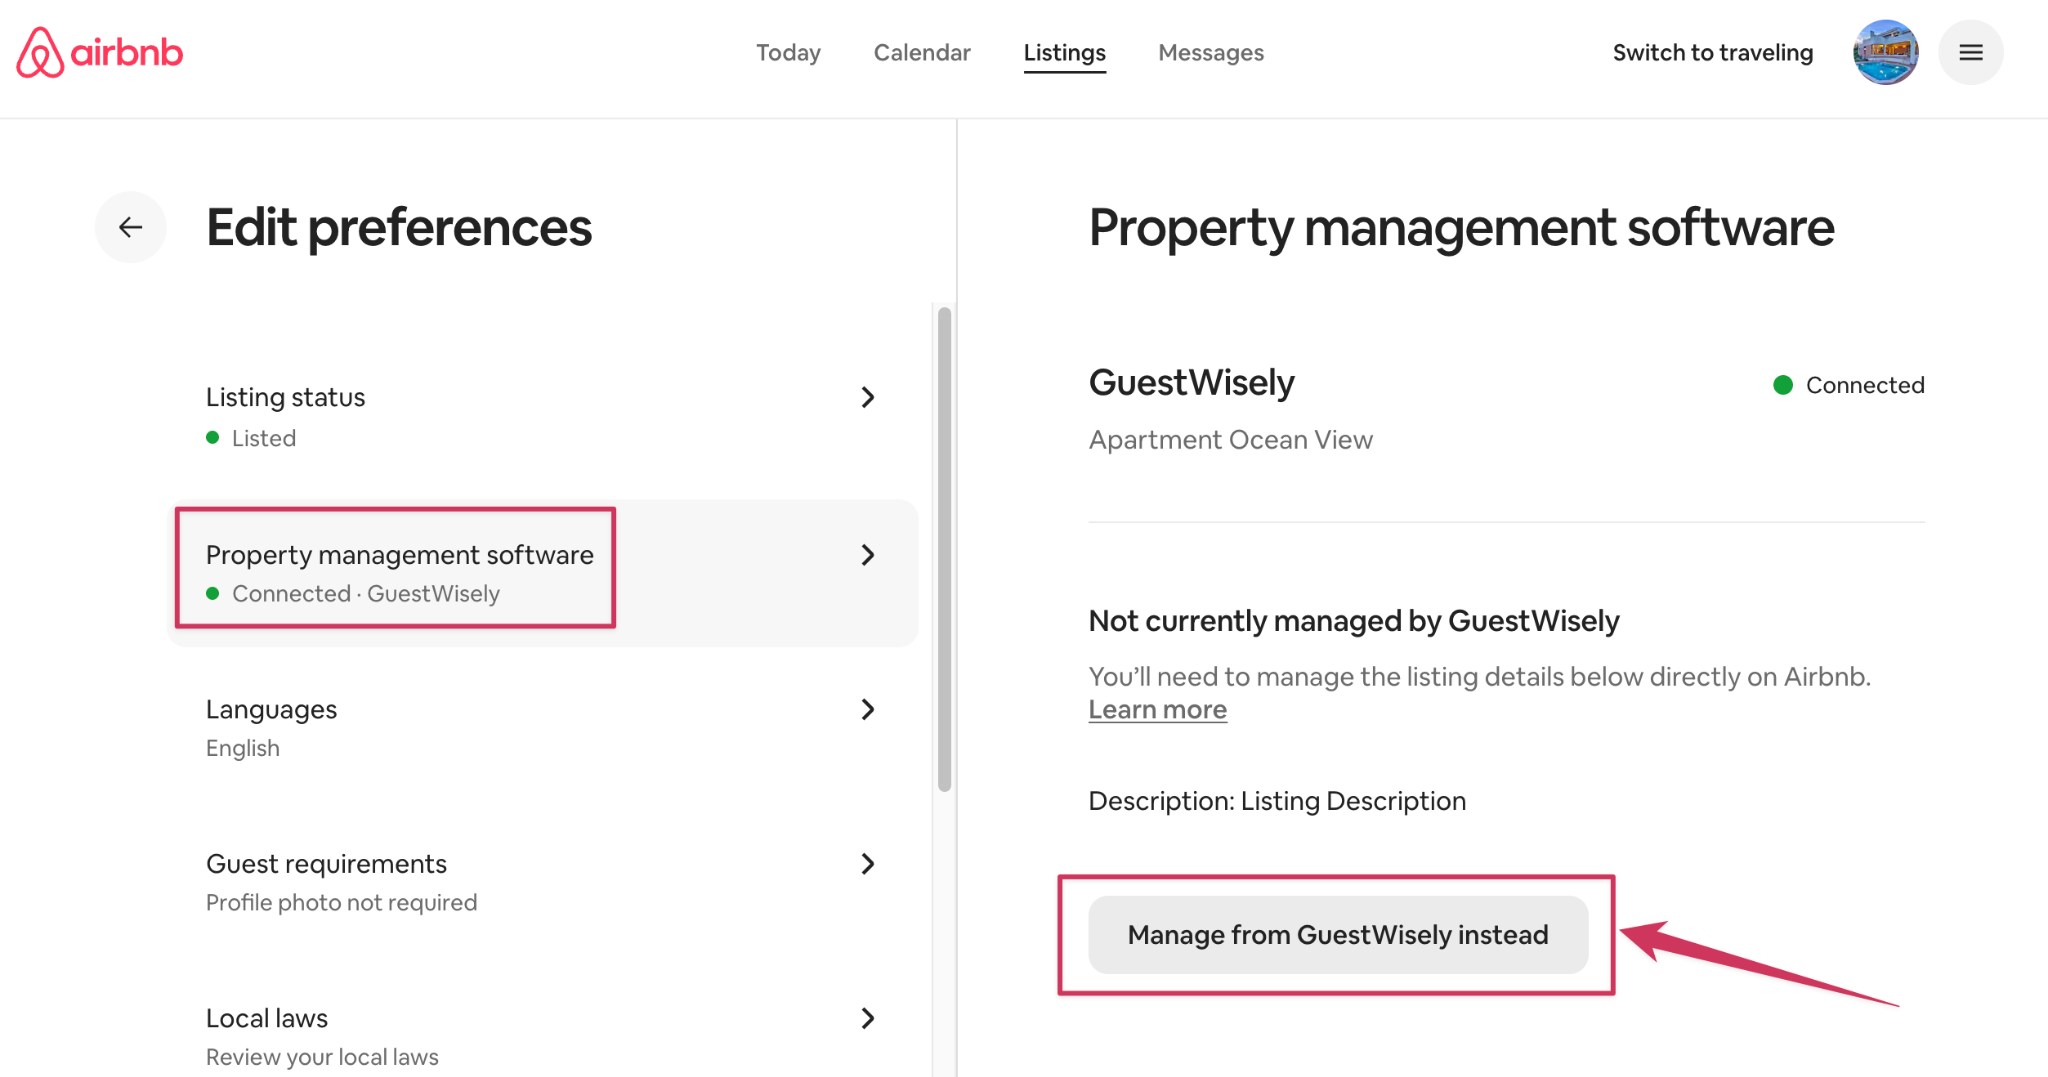The image size is (2048, 1077).
Task: Open the Messages tab
Action: (1211, 52)
